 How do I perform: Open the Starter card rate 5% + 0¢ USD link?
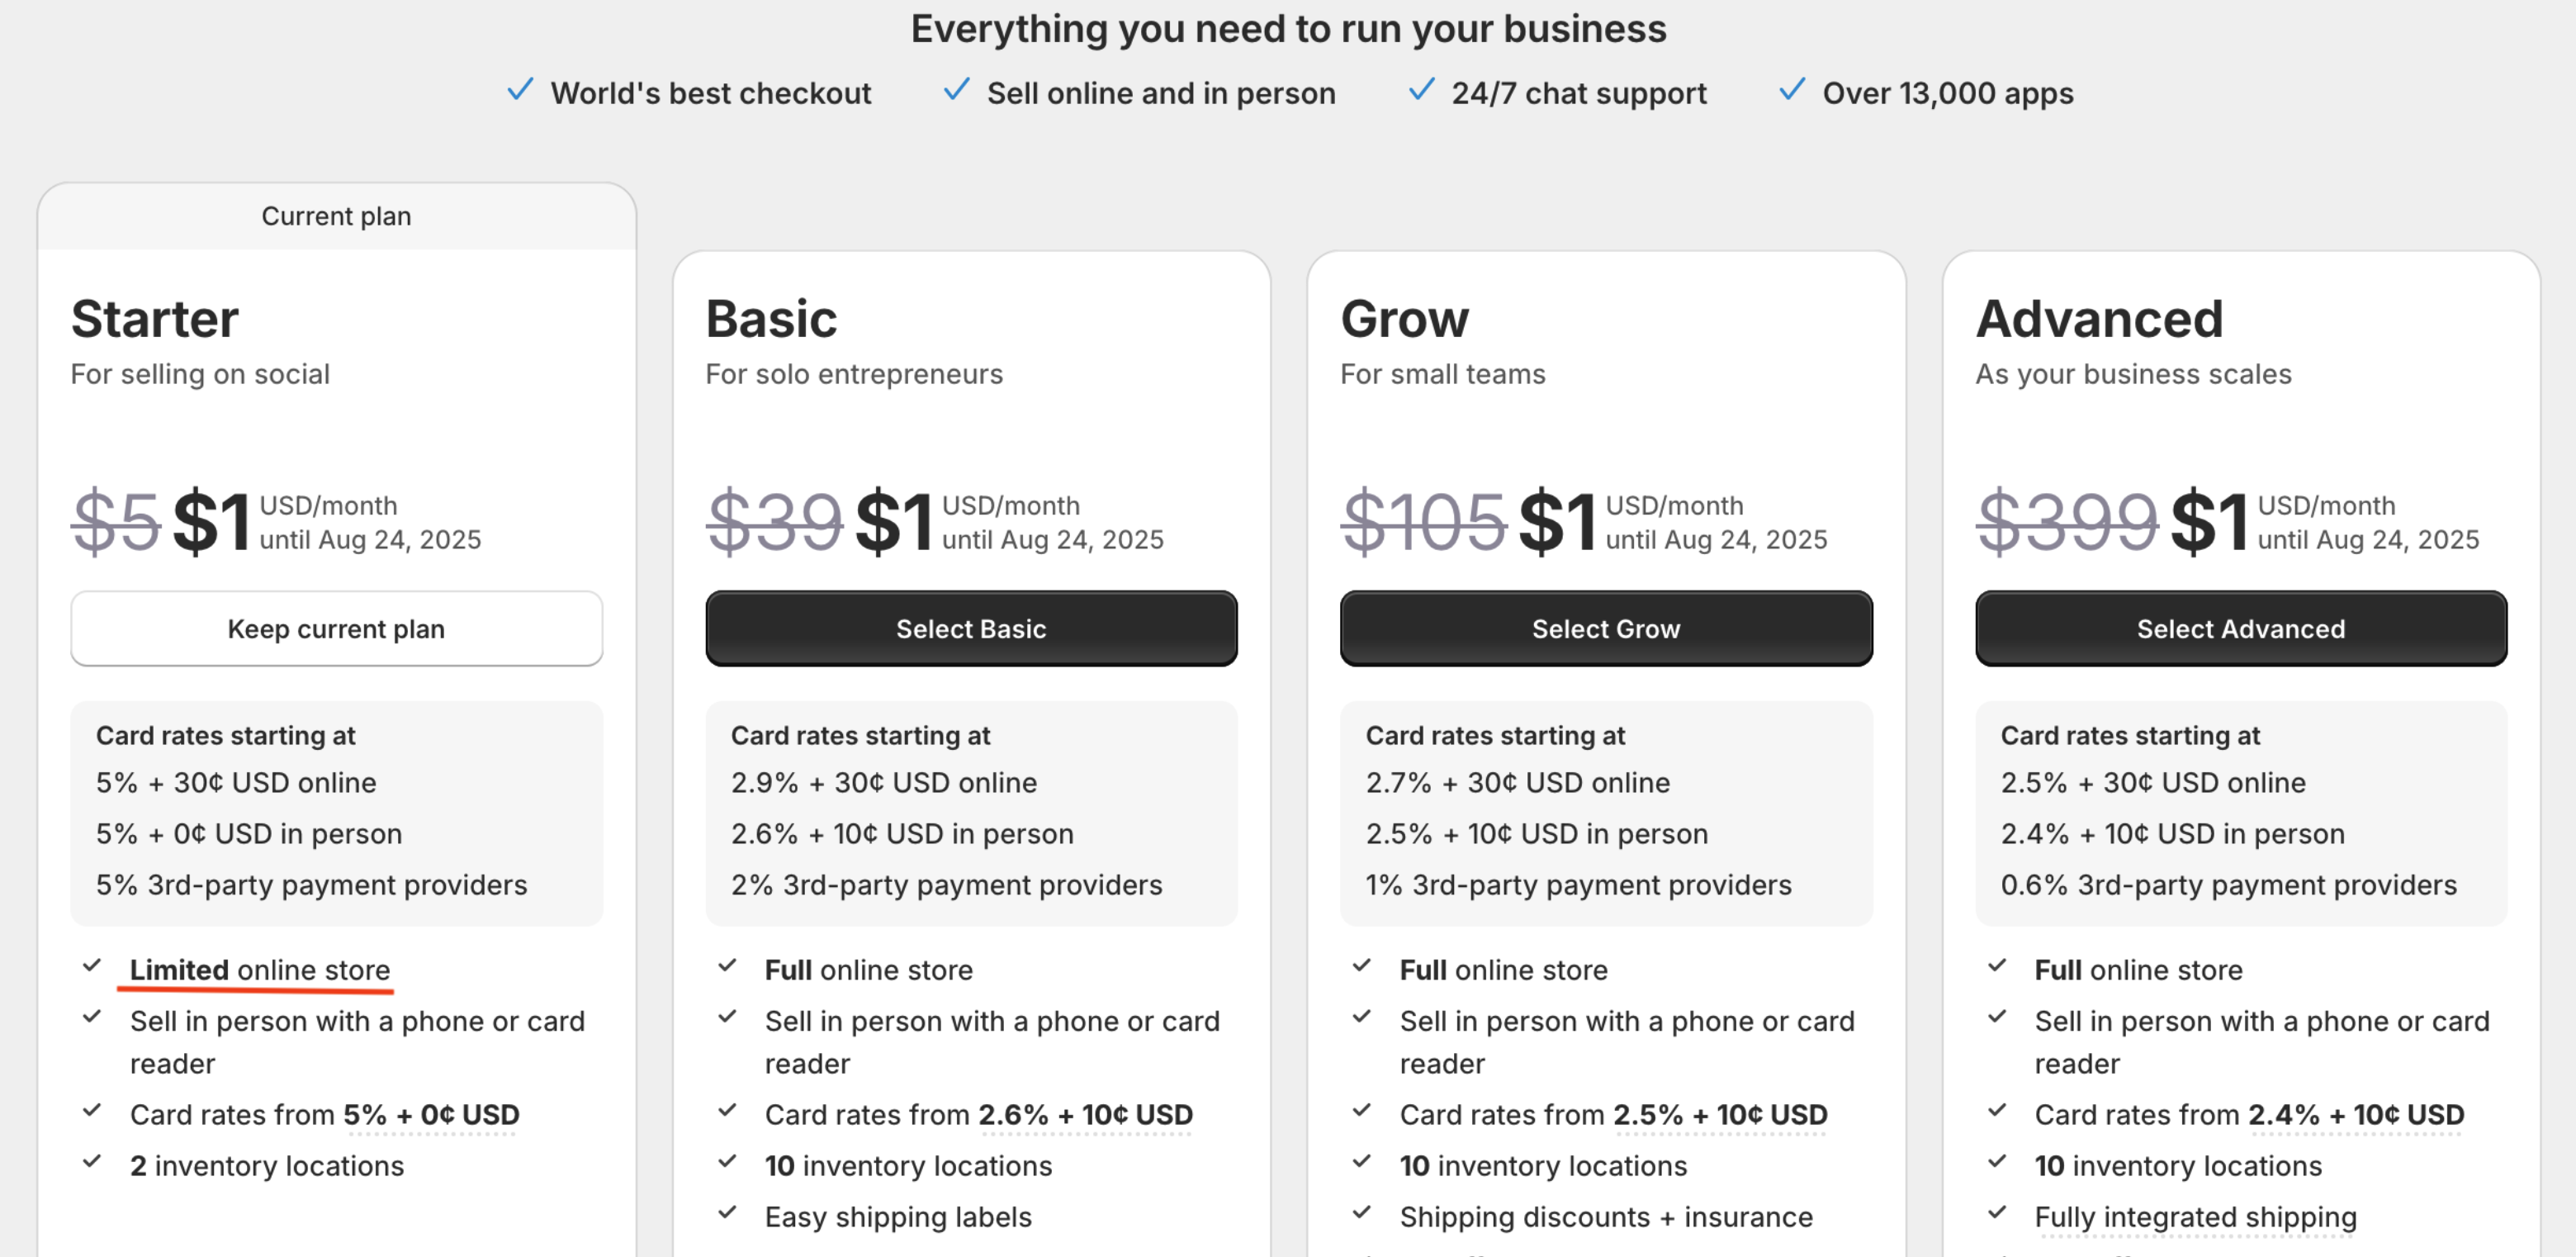coord(431,1115)
